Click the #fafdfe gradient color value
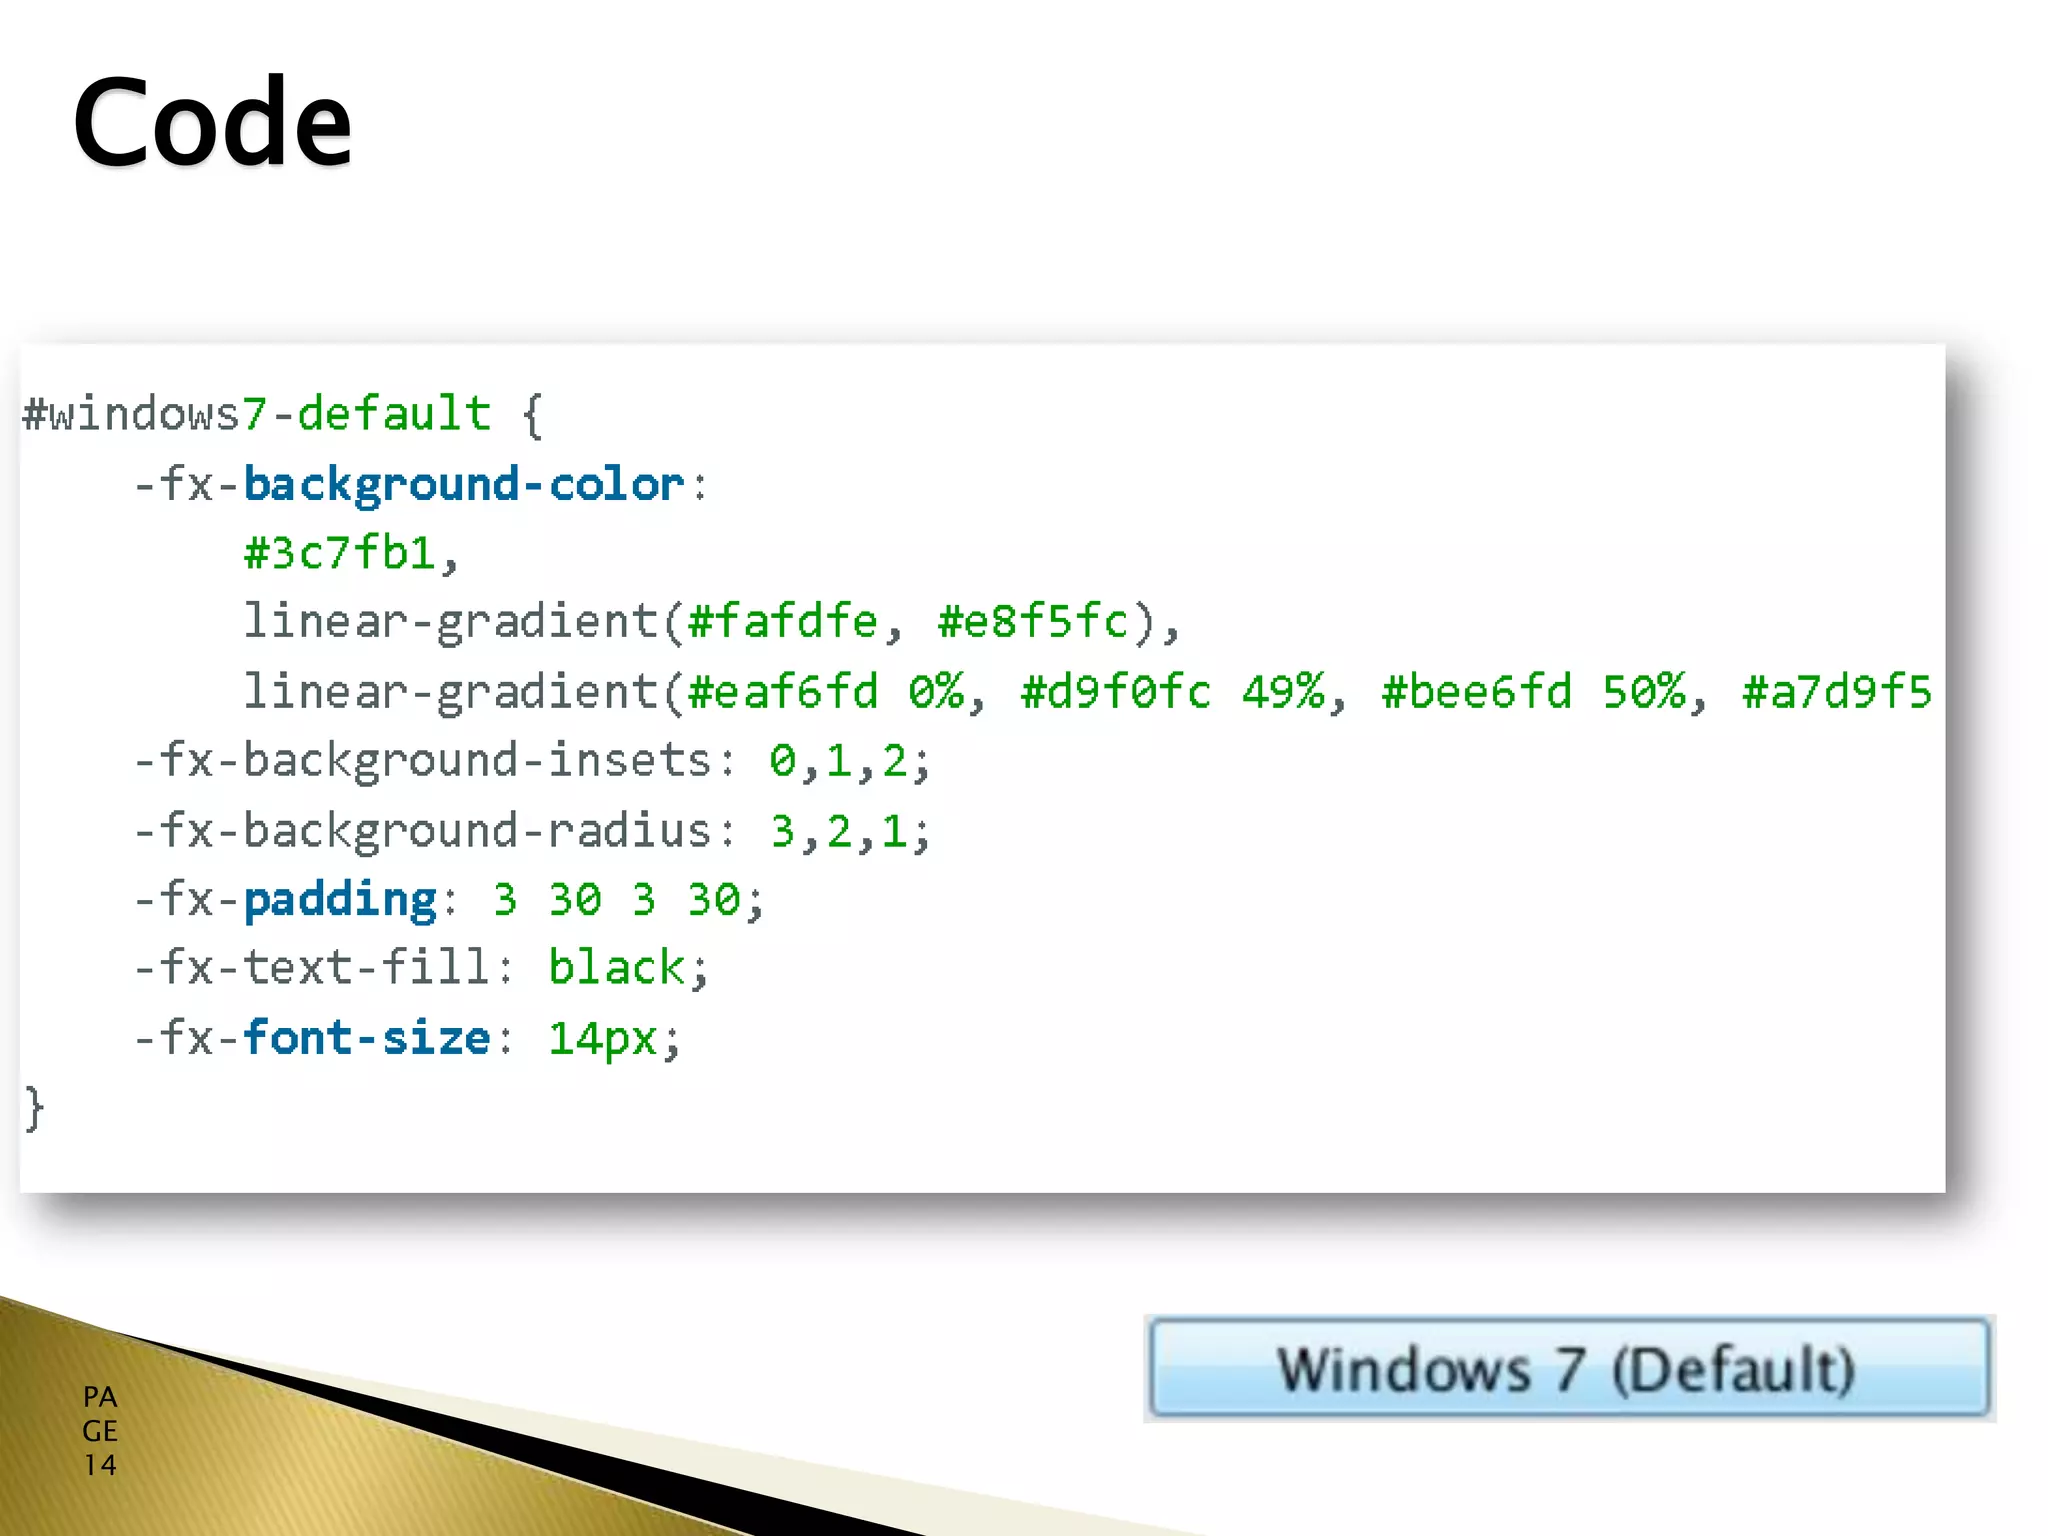The image size is (2048, 1536). click(782, 621)
